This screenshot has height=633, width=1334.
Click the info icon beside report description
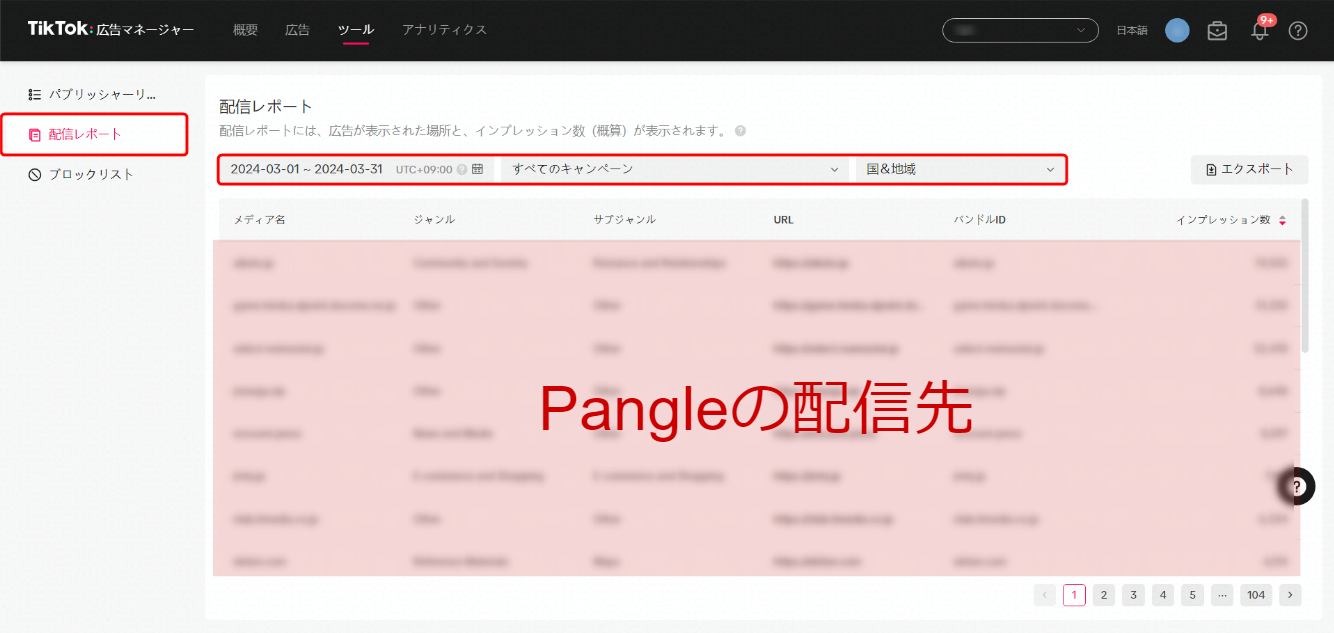pos(740,131)
